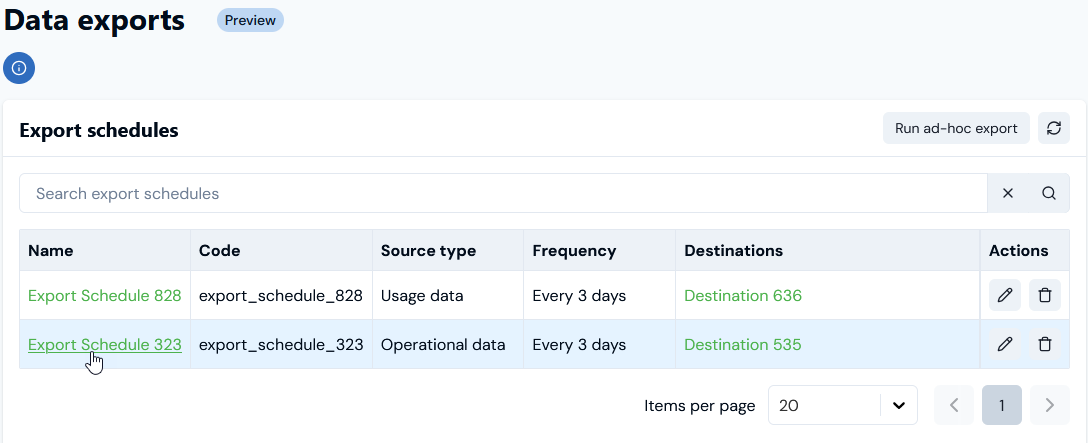
Task: Open Export Schedule 323 link
Action: pyautogui.click(x=105, y=344)
